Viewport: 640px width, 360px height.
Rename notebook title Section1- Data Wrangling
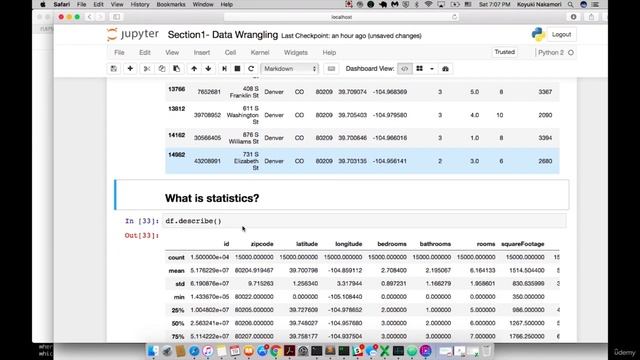click(222, 35)
